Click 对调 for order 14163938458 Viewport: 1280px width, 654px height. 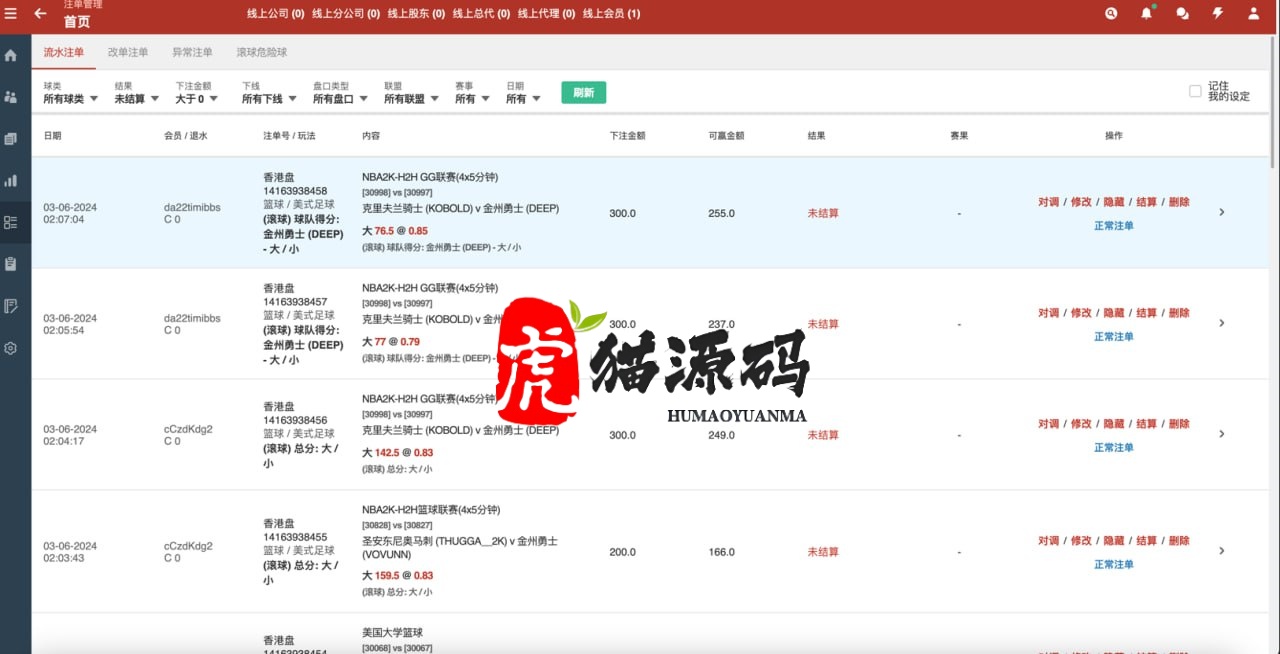click(x=1048, y=202)
